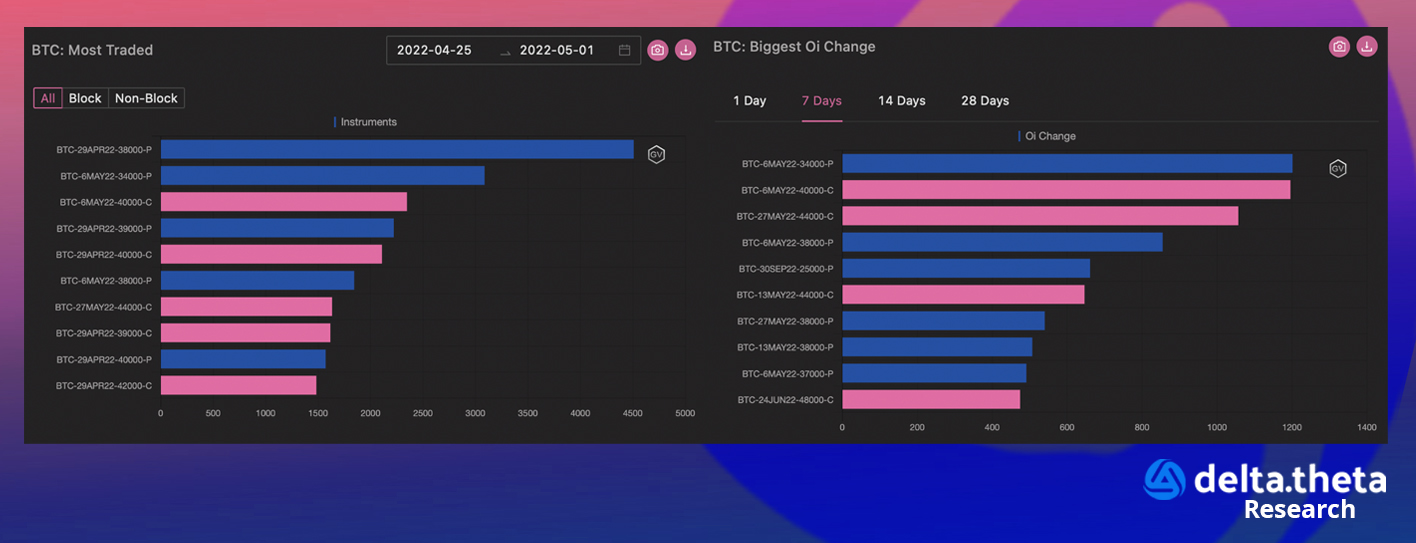
Task: Edit end date 2022-05-01
Action: (x=557, y=50)
